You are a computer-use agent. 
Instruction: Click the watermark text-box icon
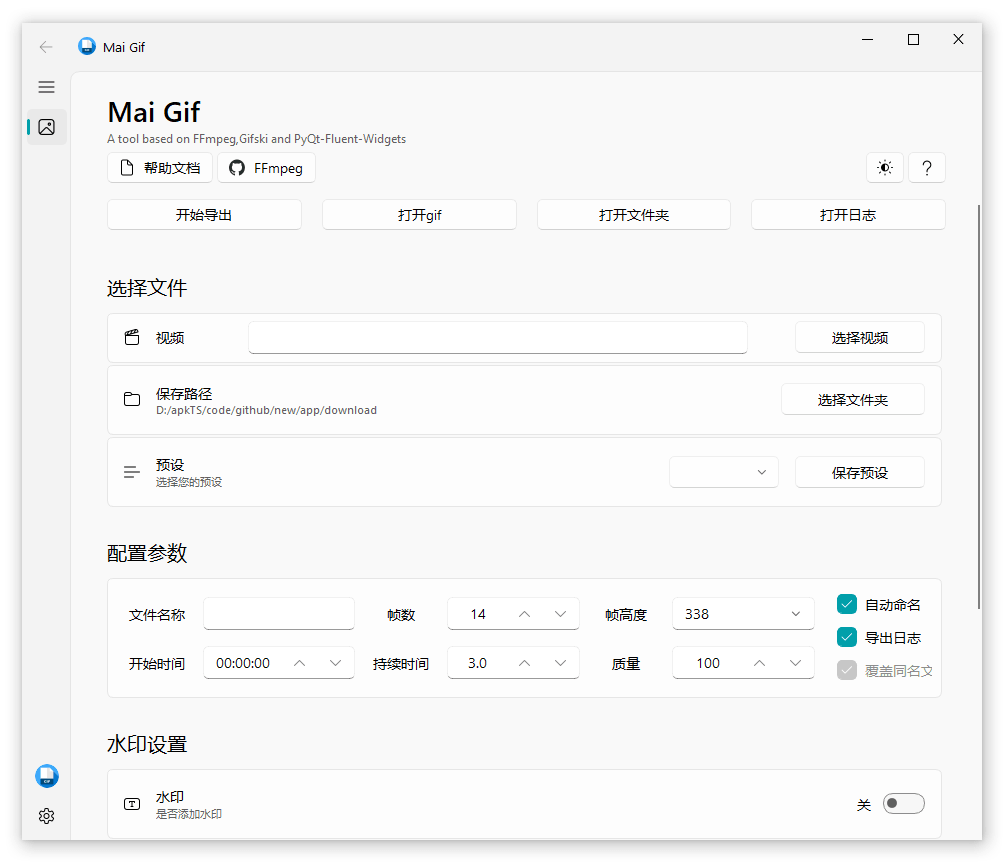point(132,804)
